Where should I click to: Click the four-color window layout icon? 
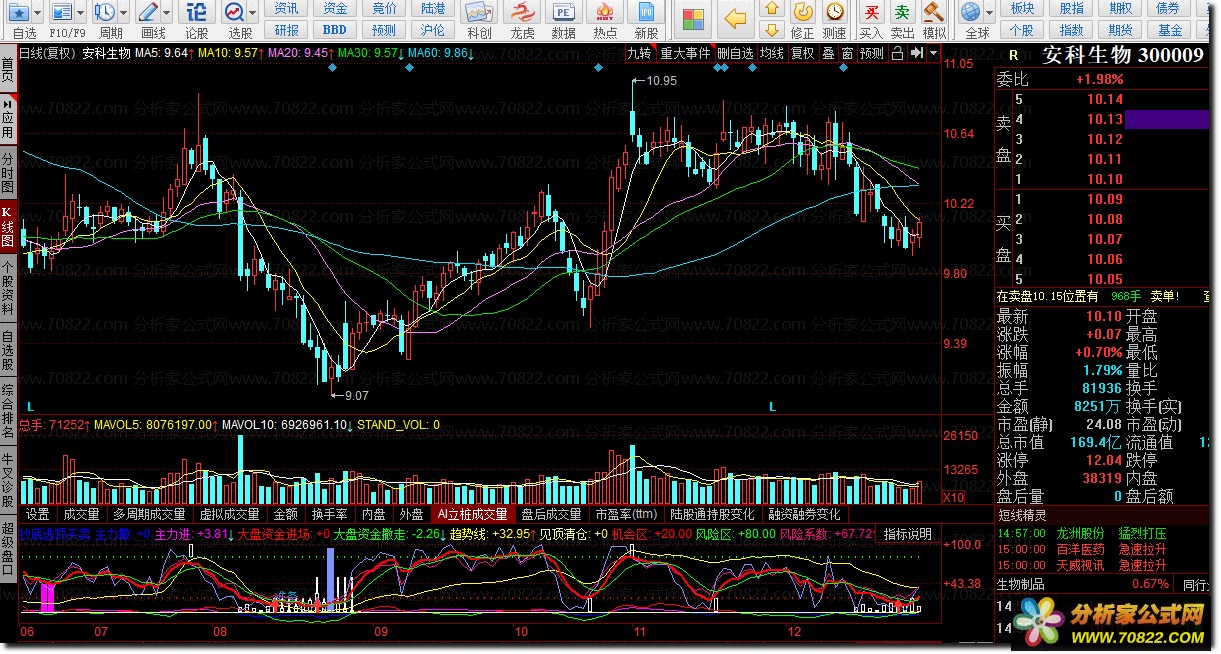(x=692, y=17)
